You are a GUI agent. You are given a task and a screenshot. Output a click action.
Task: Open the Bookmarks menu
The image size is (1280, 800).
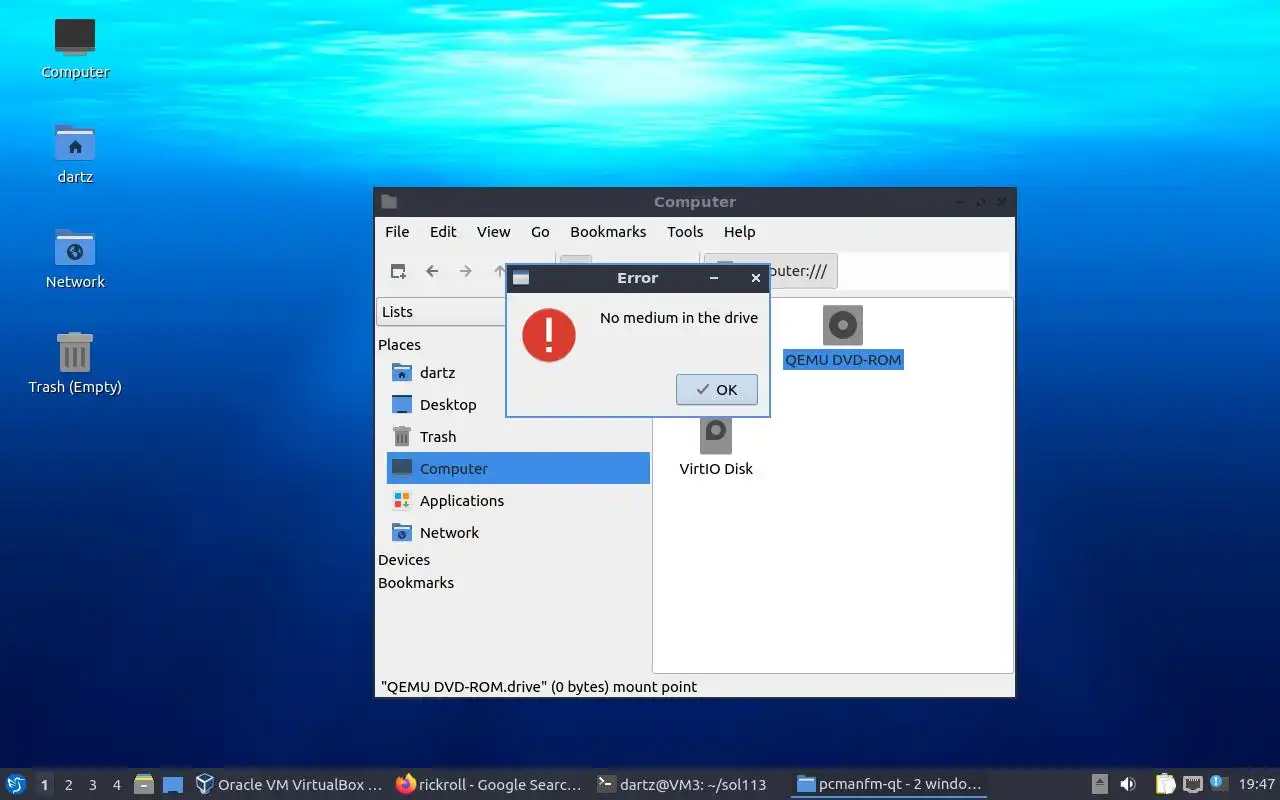click(x=608, y=231)
